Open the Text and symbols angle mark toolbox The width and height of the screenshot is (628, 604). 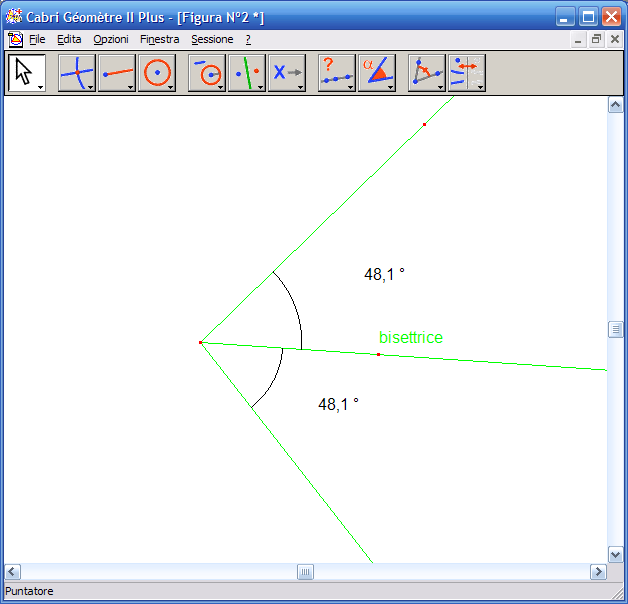tap(427, 73)
